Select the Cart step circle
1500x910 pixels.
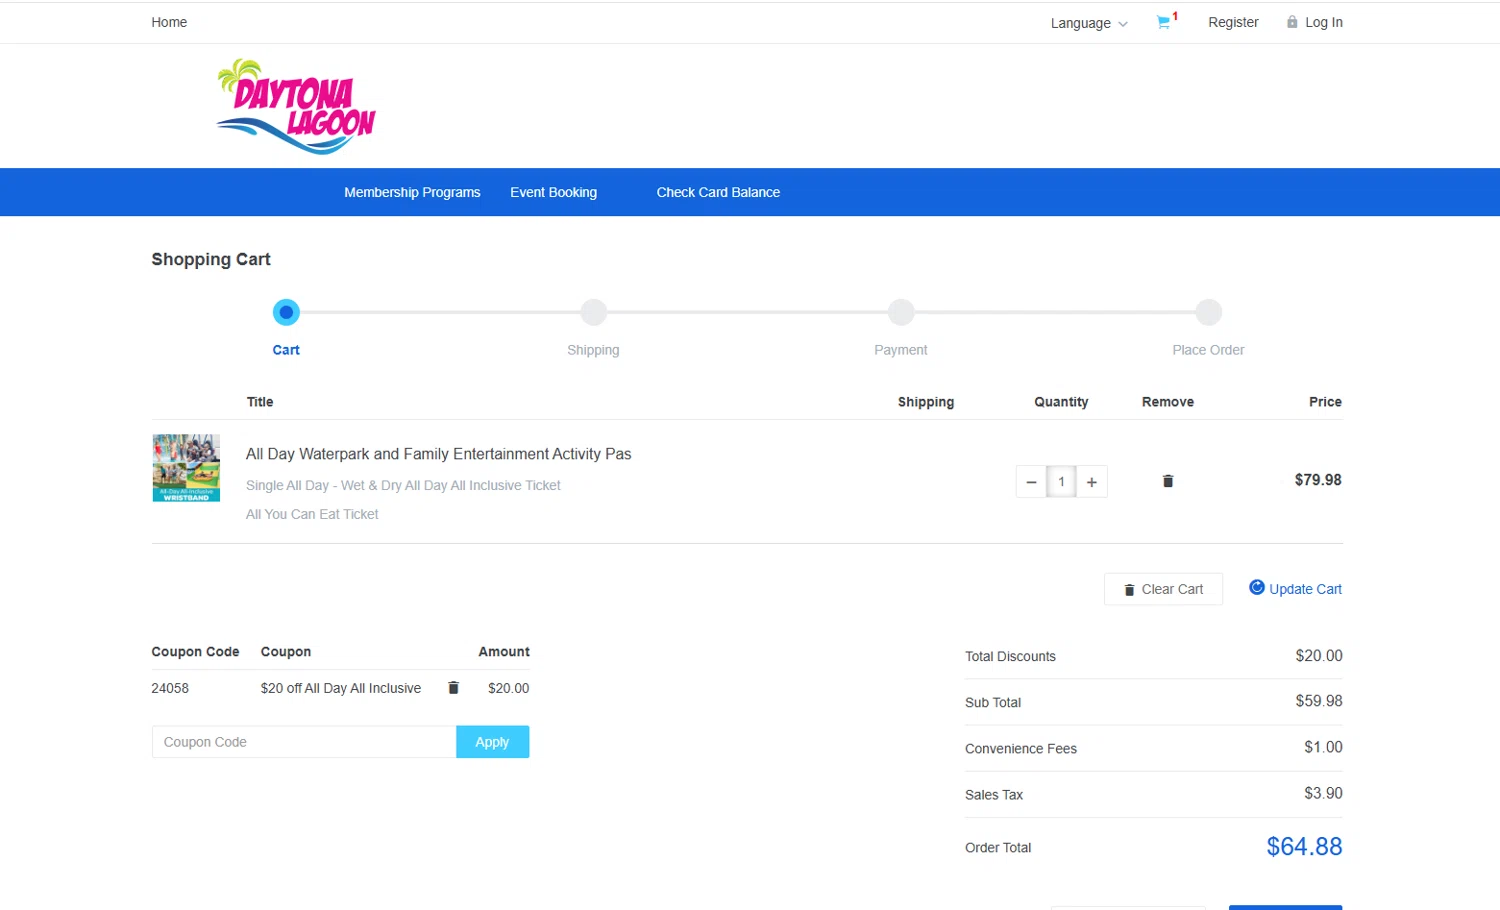click(x=286, y=312)
